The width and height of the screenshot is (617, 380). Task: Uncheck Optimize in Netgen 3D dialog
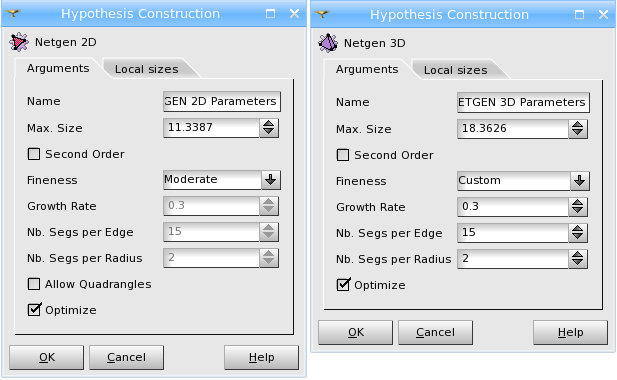tap(343, 285)
